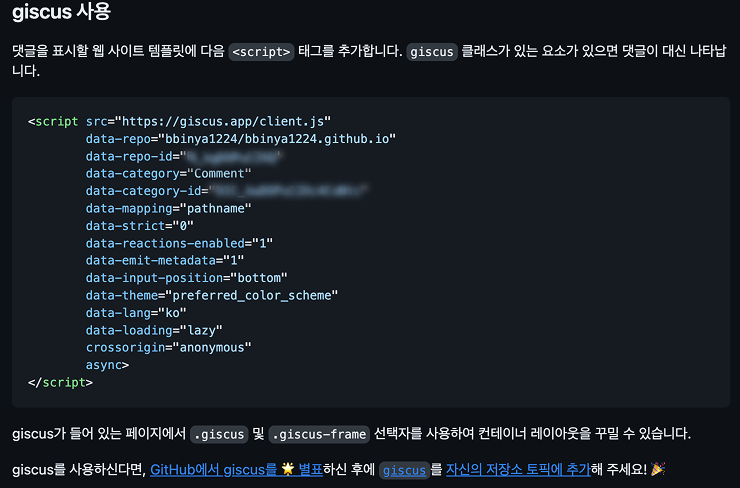Click the 'giscus 사용' heading
The width and height of the screenshot is (740, 488).
61,12
